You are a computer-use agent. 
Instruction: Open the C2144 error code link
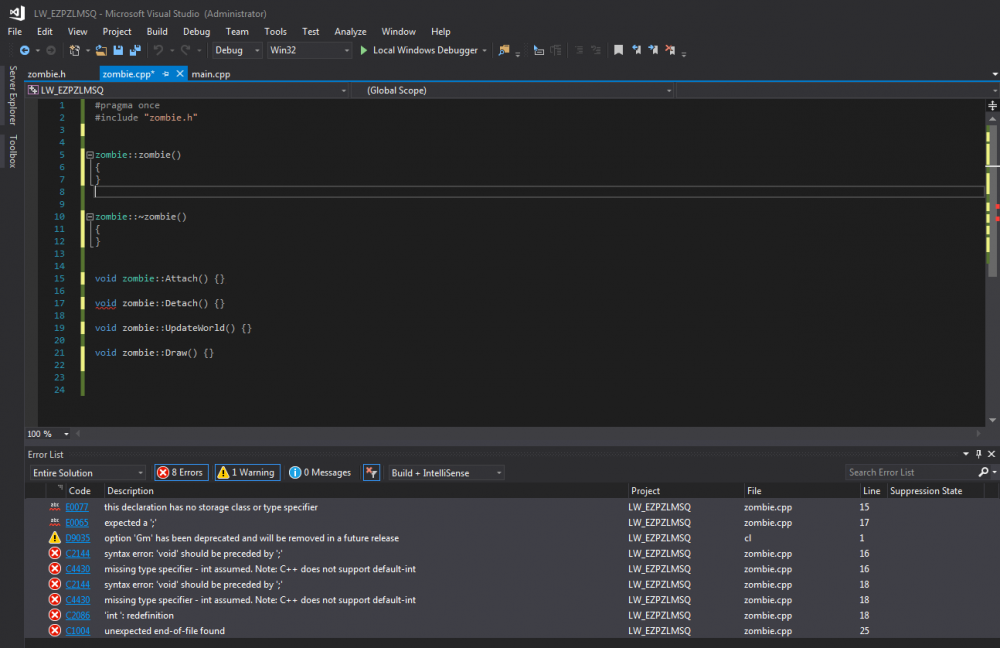78,553
